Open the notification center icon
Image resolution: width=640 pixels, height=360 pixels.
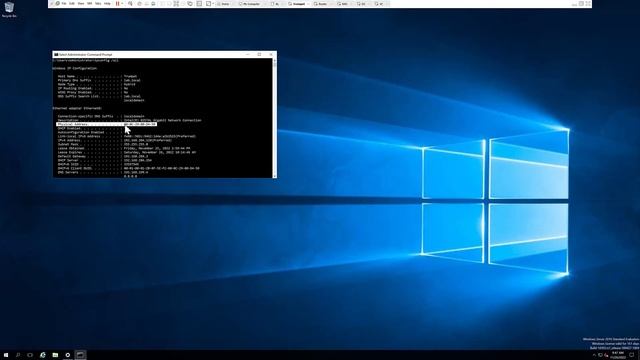click(x=631, y=355)
